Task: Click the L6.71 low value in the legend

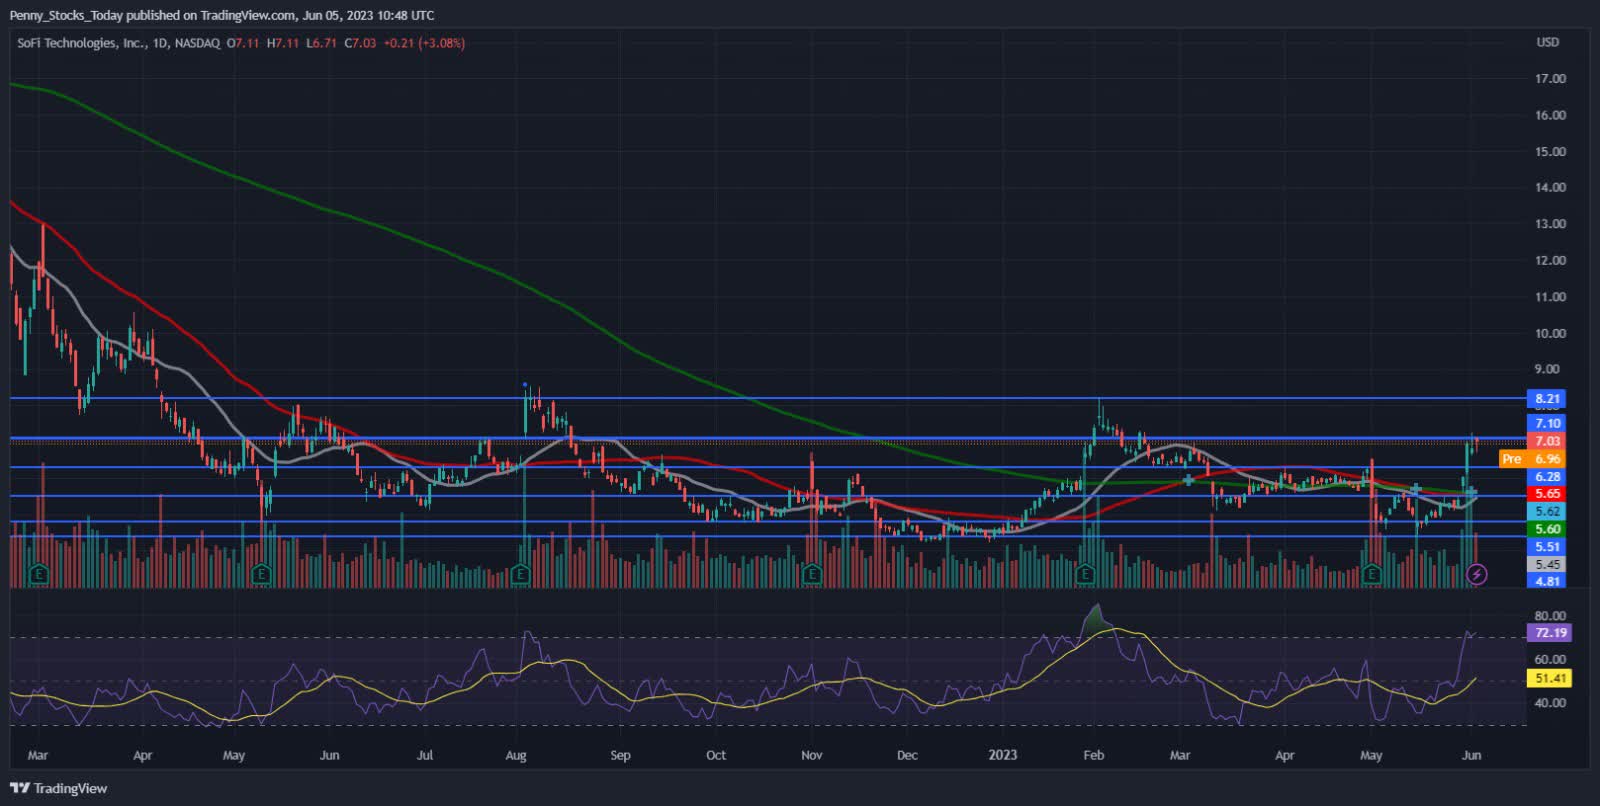Action: (x=321, y=43)
